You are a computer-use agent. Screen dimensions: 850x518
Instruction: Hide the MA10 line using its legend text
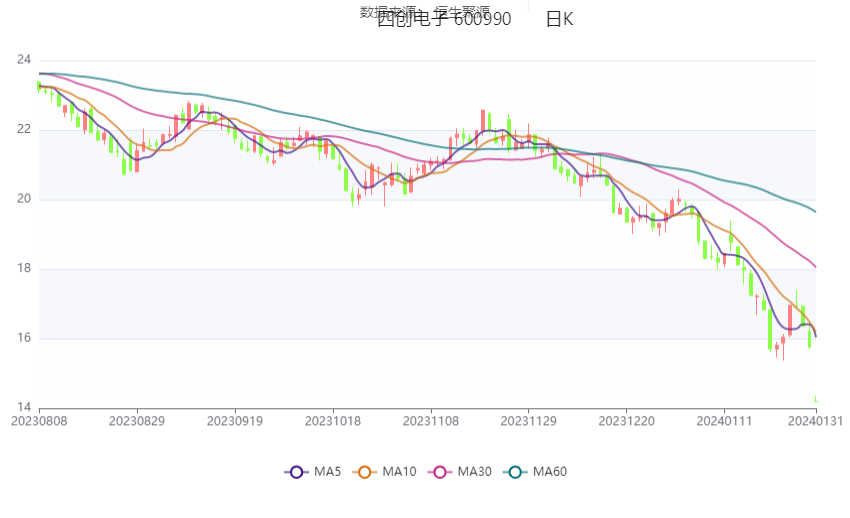tap(399, 472)
